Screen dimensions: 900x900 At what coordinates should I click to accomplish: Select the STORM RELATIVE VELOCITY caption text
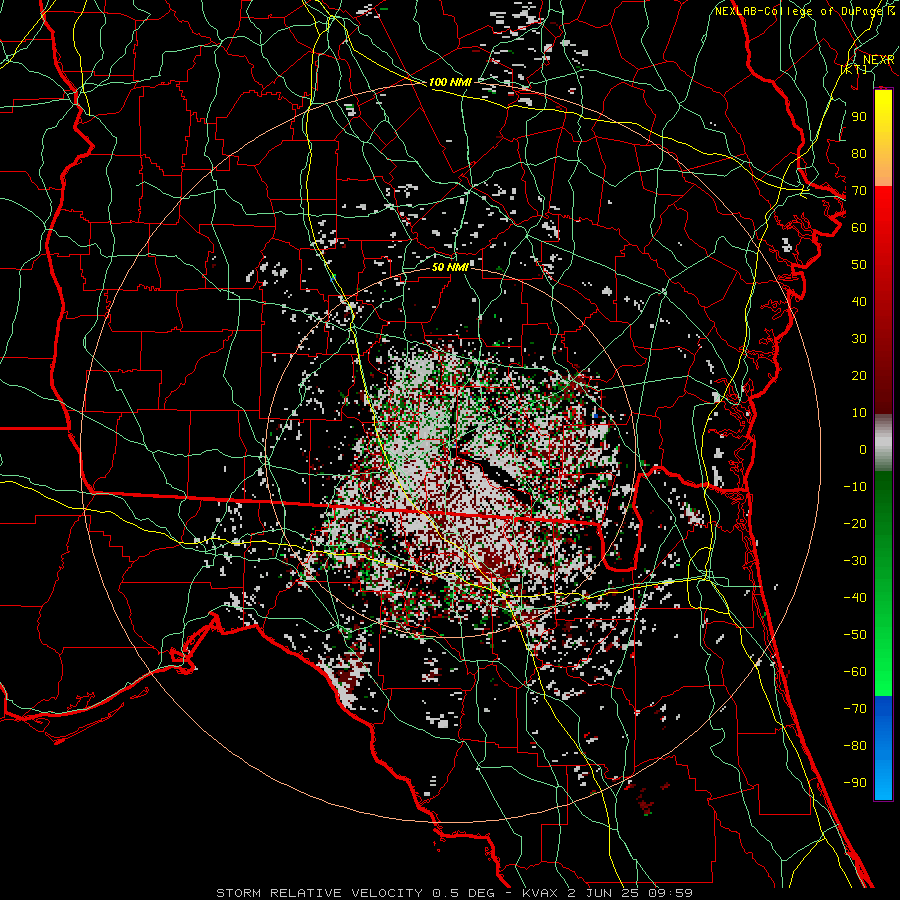[x=319, y=893]
